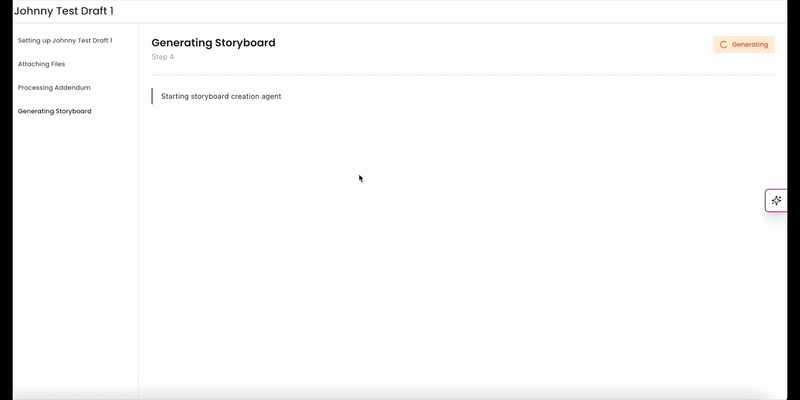Click the spinner icon in Generating badge
800x400 pixels.
click(723, 45)
